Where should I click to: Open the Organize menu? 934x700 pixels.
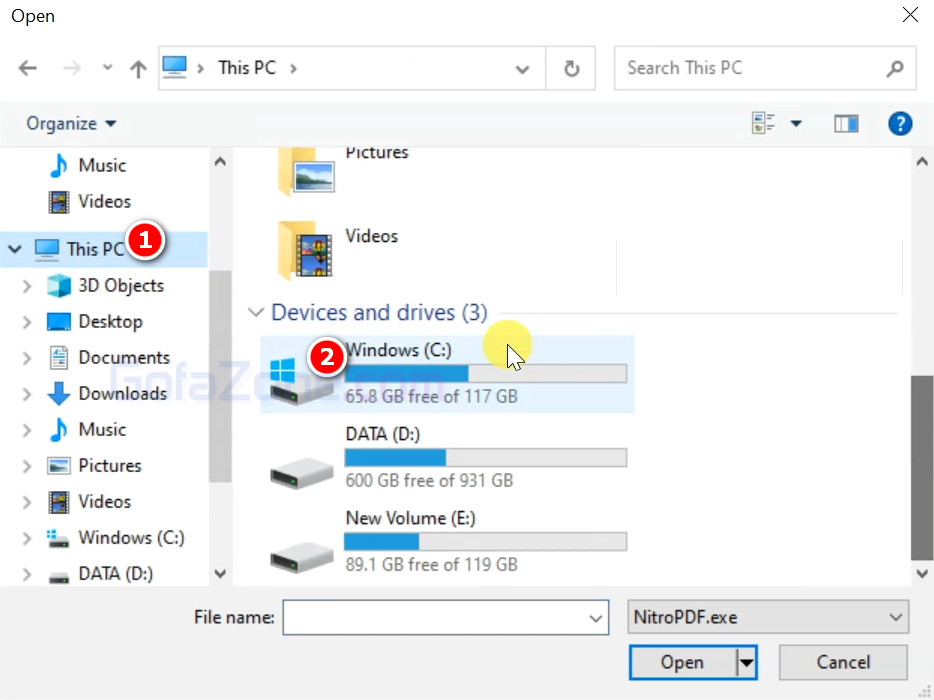71,123
